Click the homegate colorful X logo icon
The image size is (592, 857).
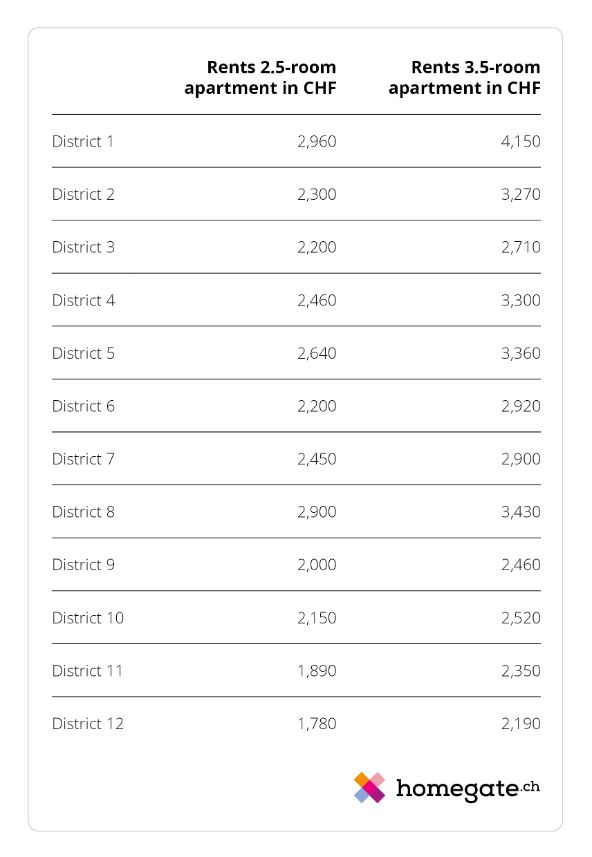tap(370, 788)
